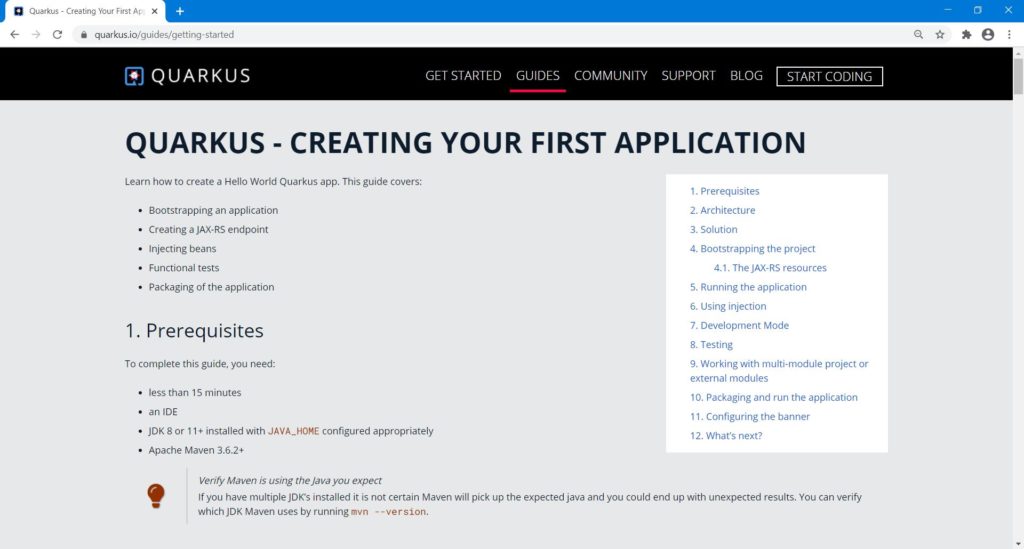Screen dimensions: 1024x549
Task: Jump to 2. Architecture in contents
Action: [x=722, y=210]
